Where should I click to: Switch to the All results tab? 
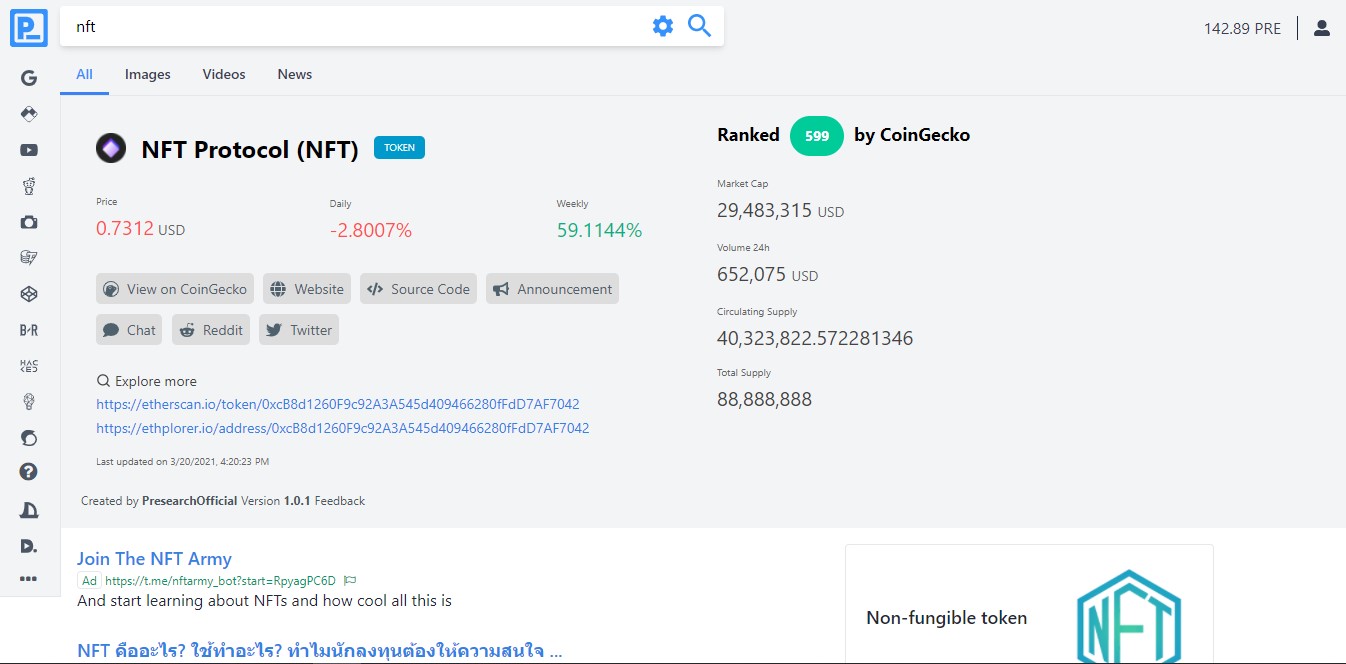tap(84, 74)
